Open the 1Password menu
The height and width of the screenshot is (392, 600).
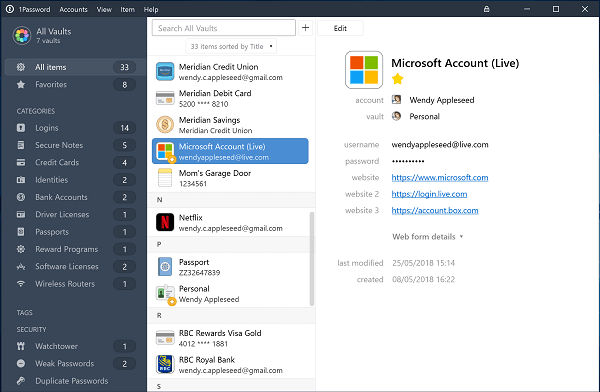(34, 9)
